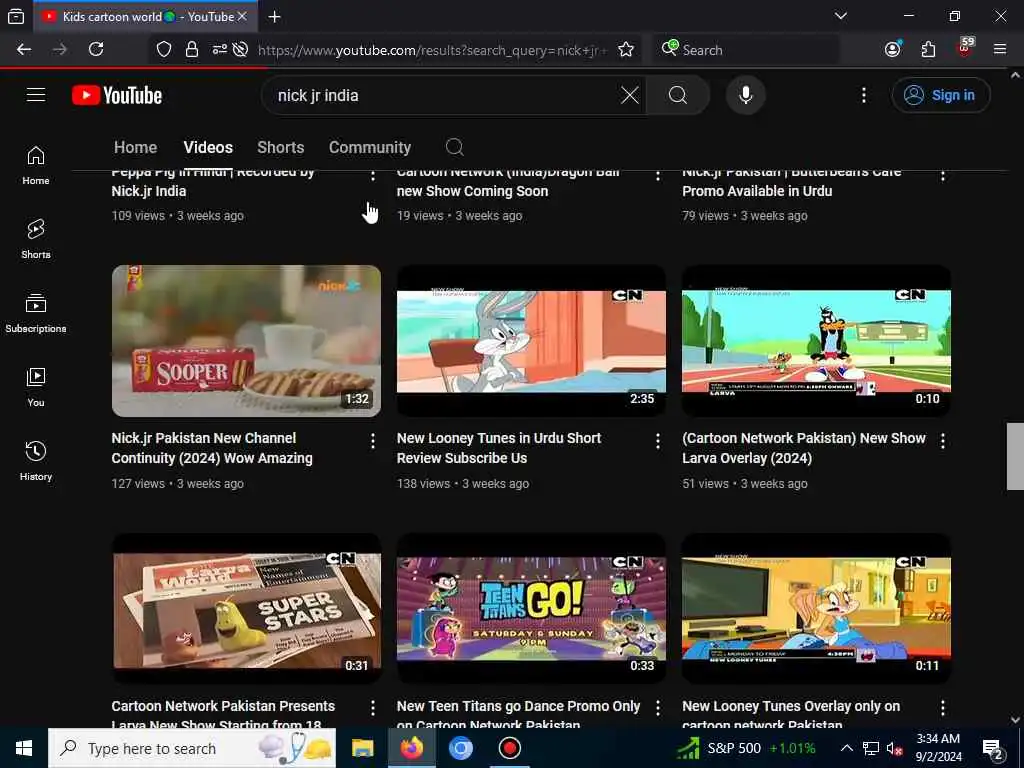Viewport: 1024px width, 768px height.
Task: Open Sooper Nick.jr Pakistan video thumbnail
Action: point(246,340)
